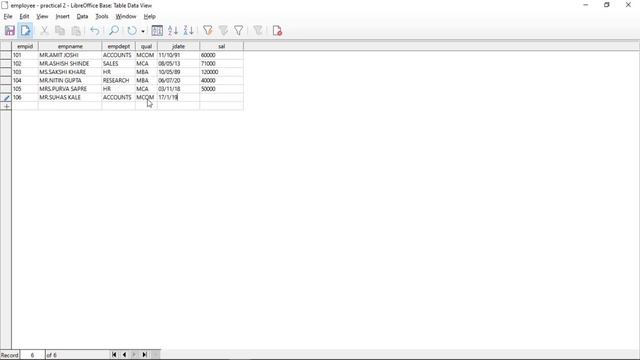Click cell MS.SAKSHI KHARE
Image resolution: width=640 pixels, height=360 pixels.
(70, 72)
